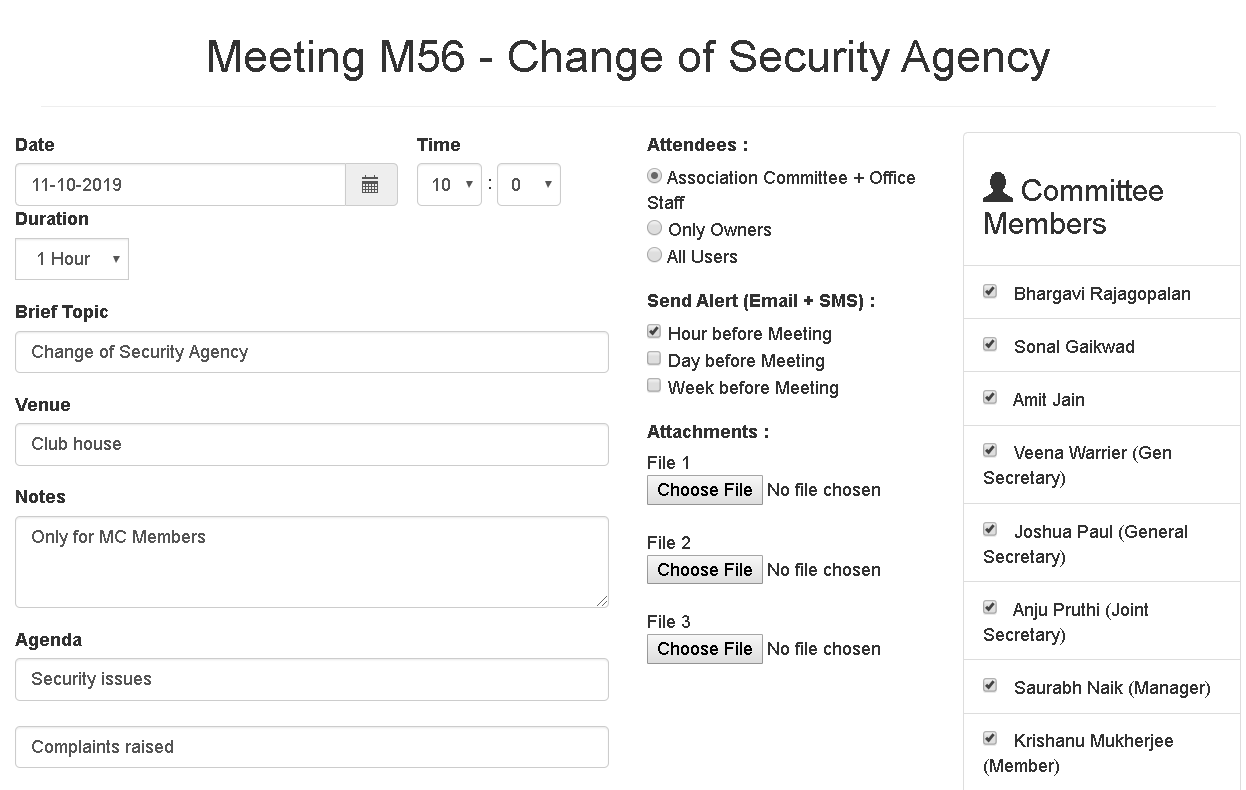This screenshot has width=1246, height=790.
Task: Toggle Krishanu Mukherjee (Member) selection
Action: (989, 738)
